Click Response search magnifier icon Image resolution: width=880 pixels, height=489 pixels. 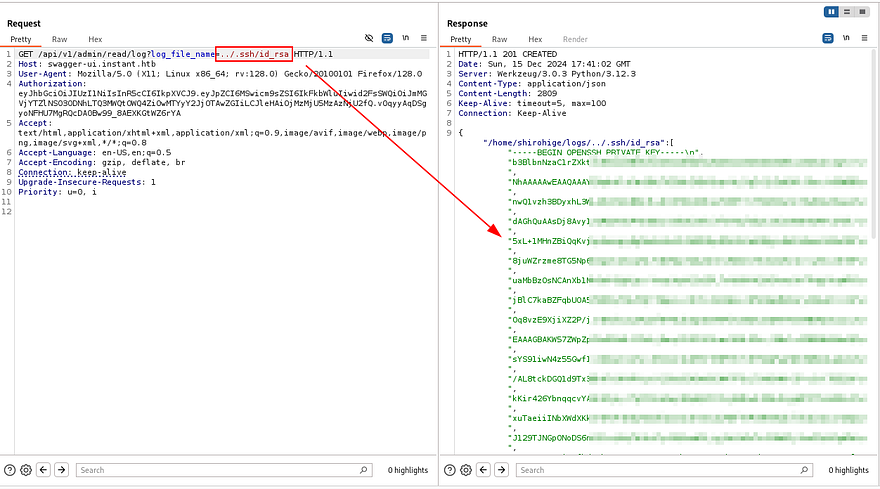click(804, 470)
